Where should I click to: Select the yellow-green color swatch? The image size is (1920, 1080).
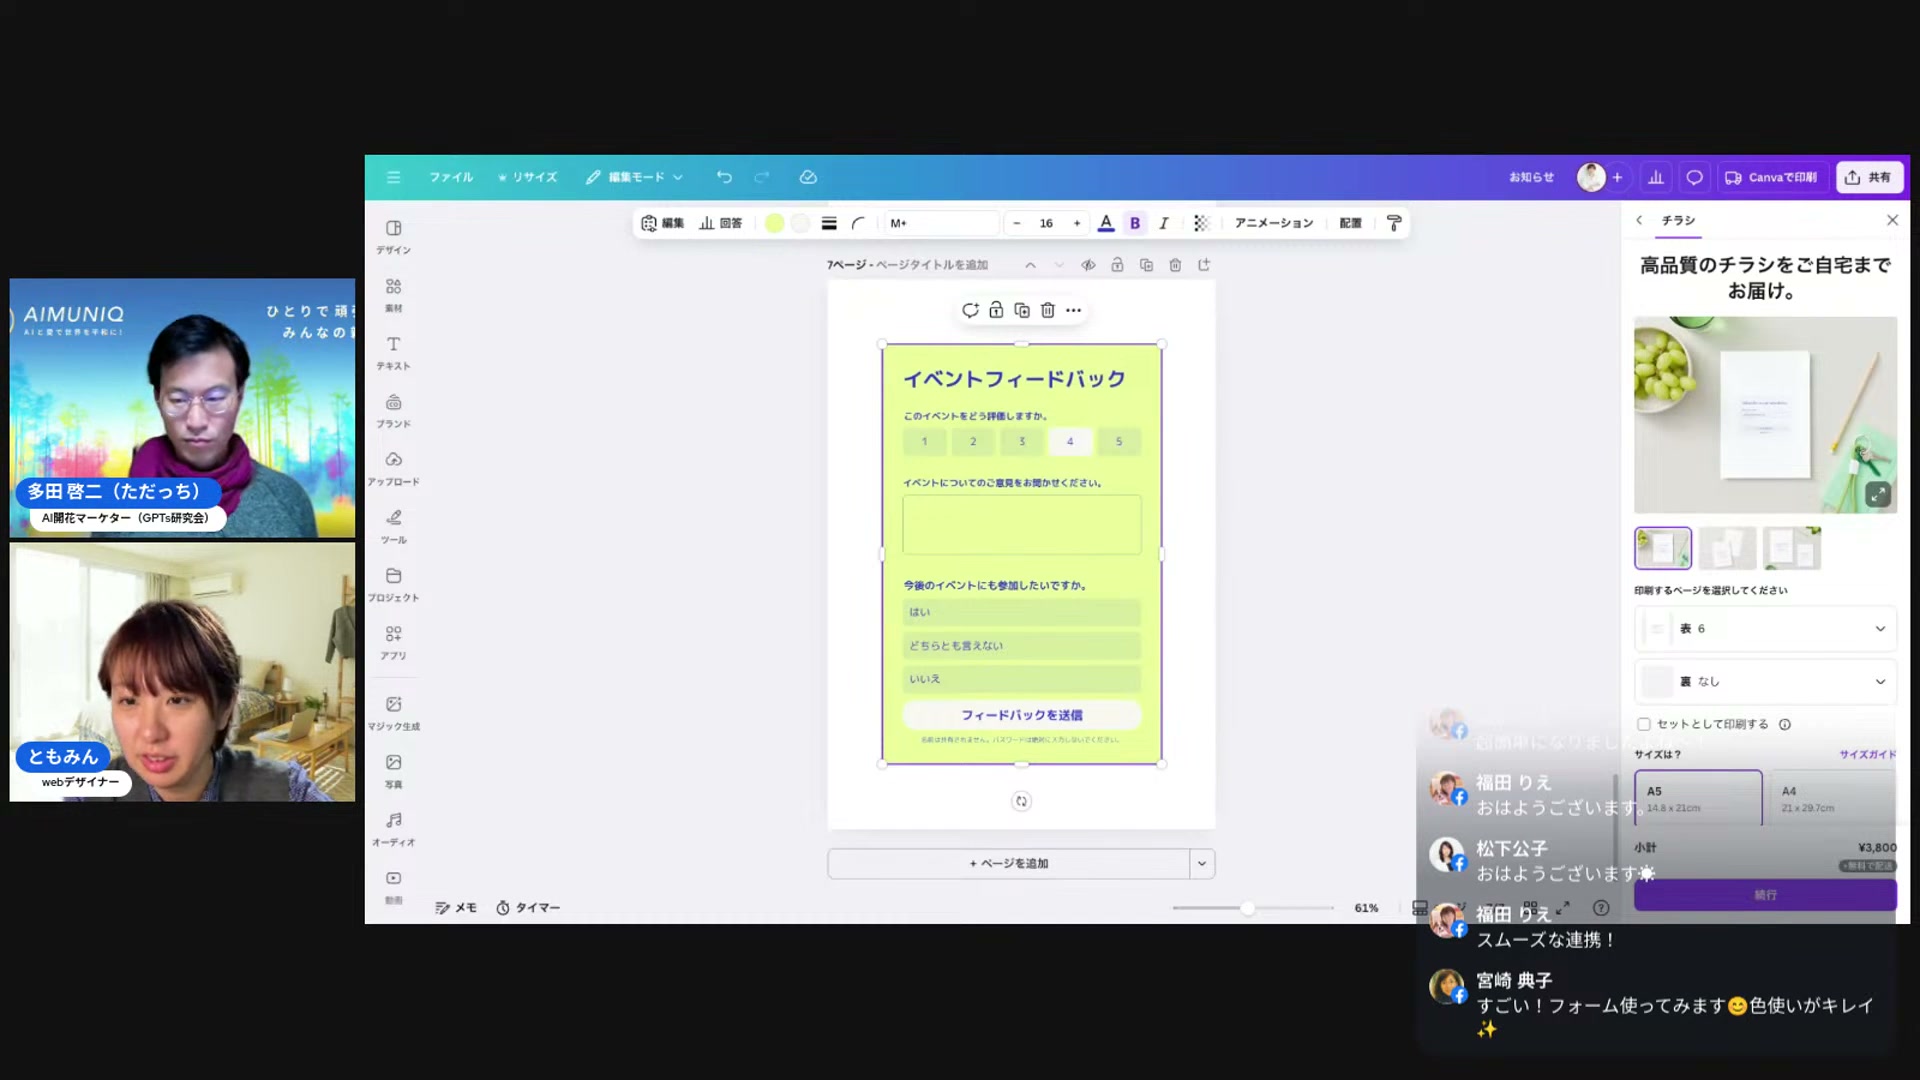[774, 223]
